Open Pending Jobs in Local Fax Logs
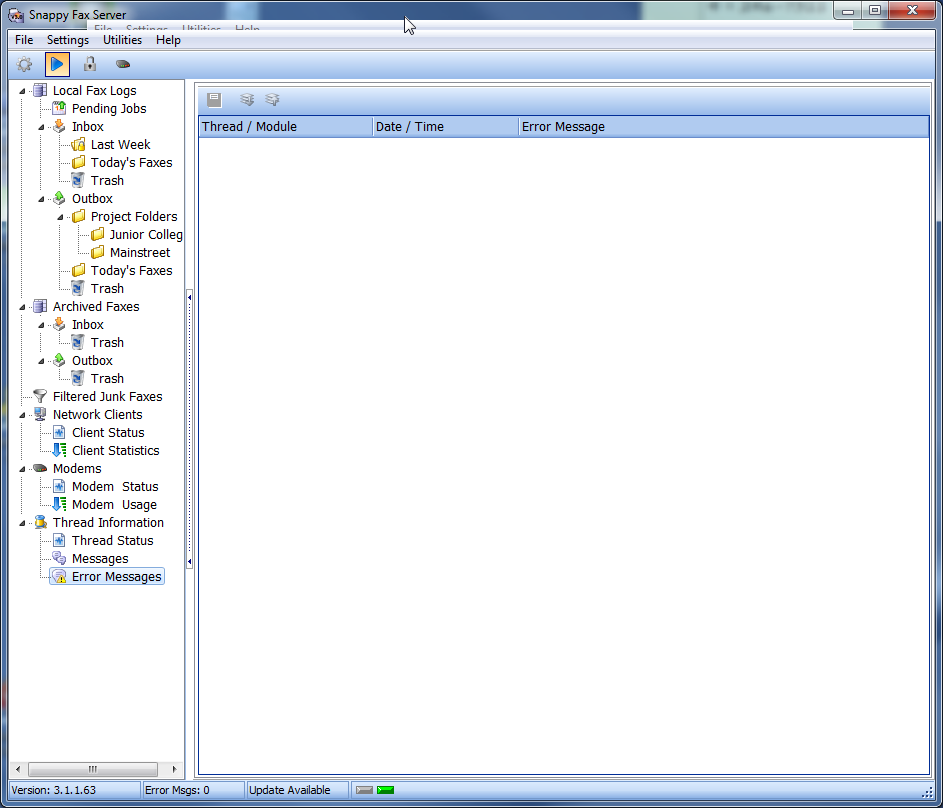 [x=108, y=109]
